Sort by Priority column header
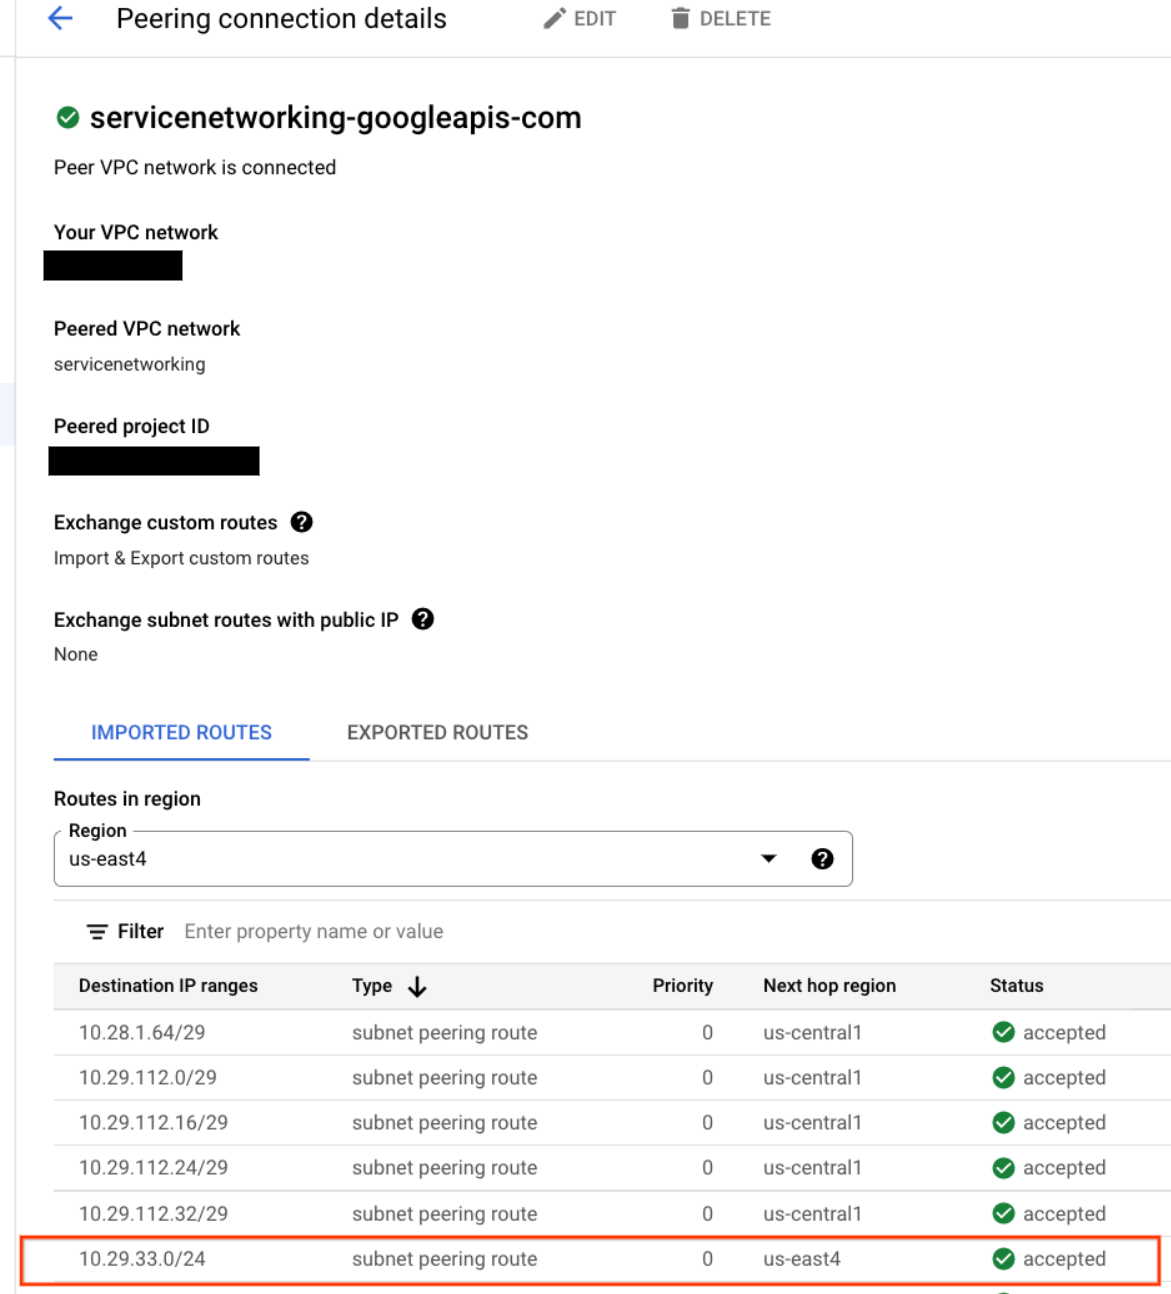 click(x=682, y=986)
